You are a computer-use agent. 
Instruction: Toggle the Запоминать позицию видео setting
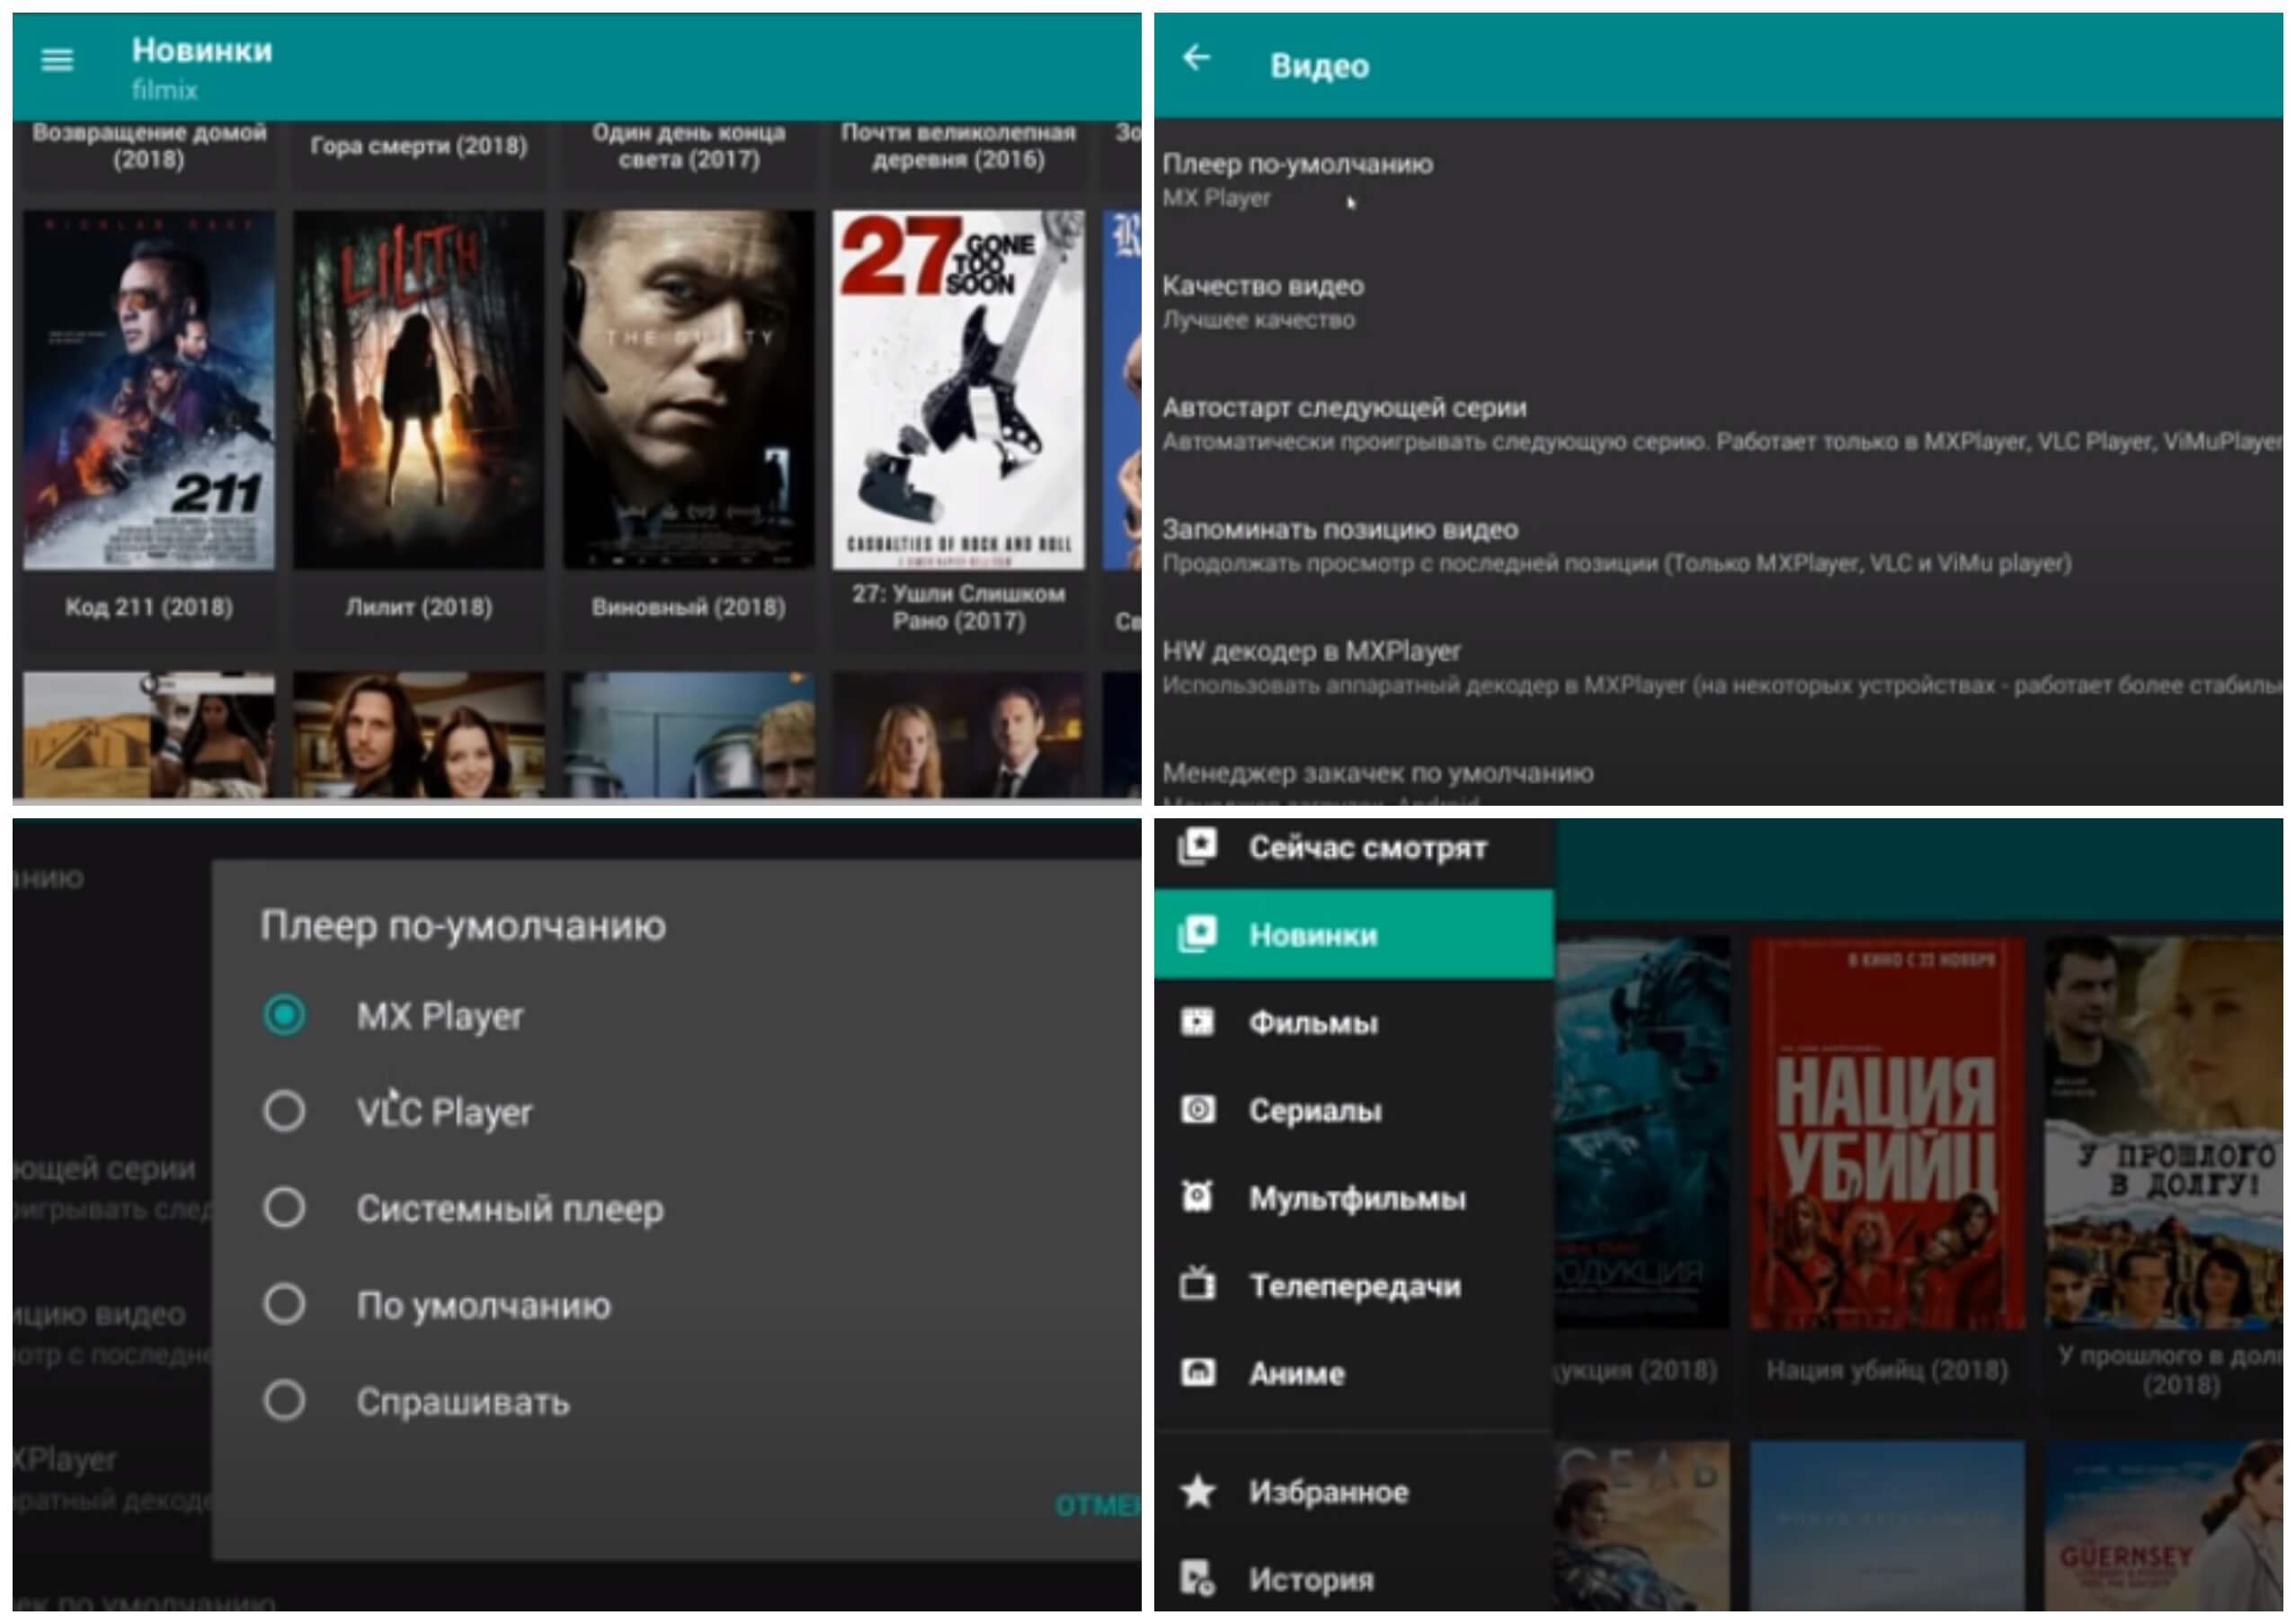click(1718, 546)
